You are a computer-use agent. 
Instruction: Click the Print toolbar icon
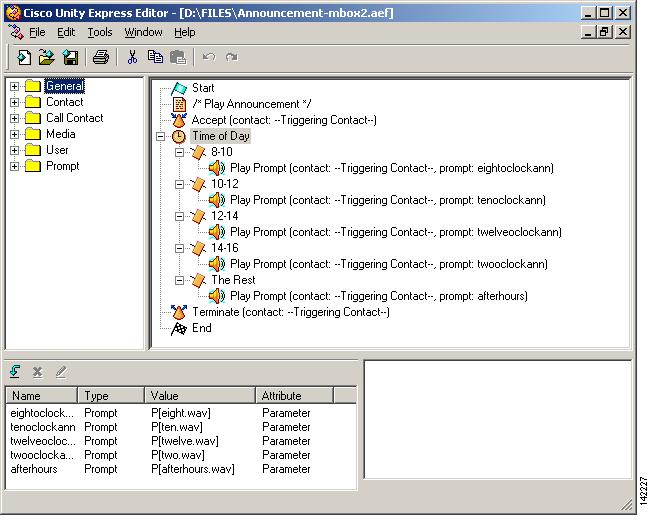click(101, 57)
